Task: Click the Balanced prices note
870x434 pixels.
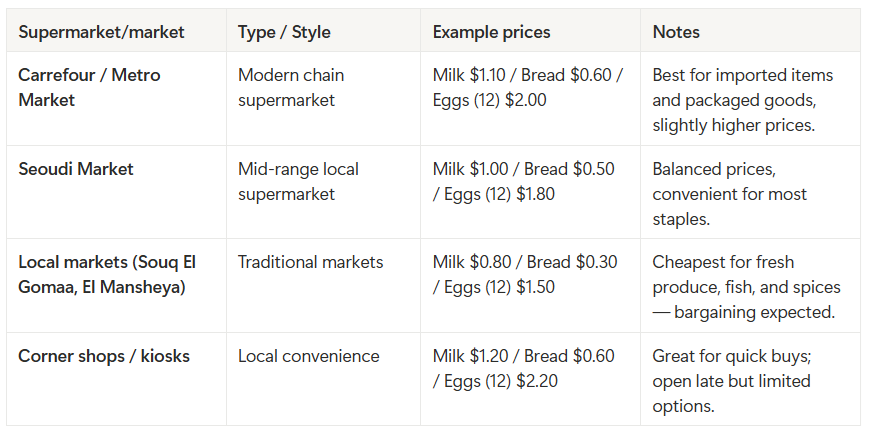Action: [729, 194]
